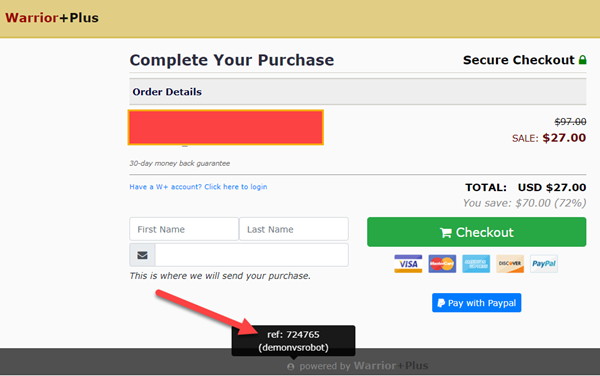
Task: Click the email address input field
Action: (252, 255)
